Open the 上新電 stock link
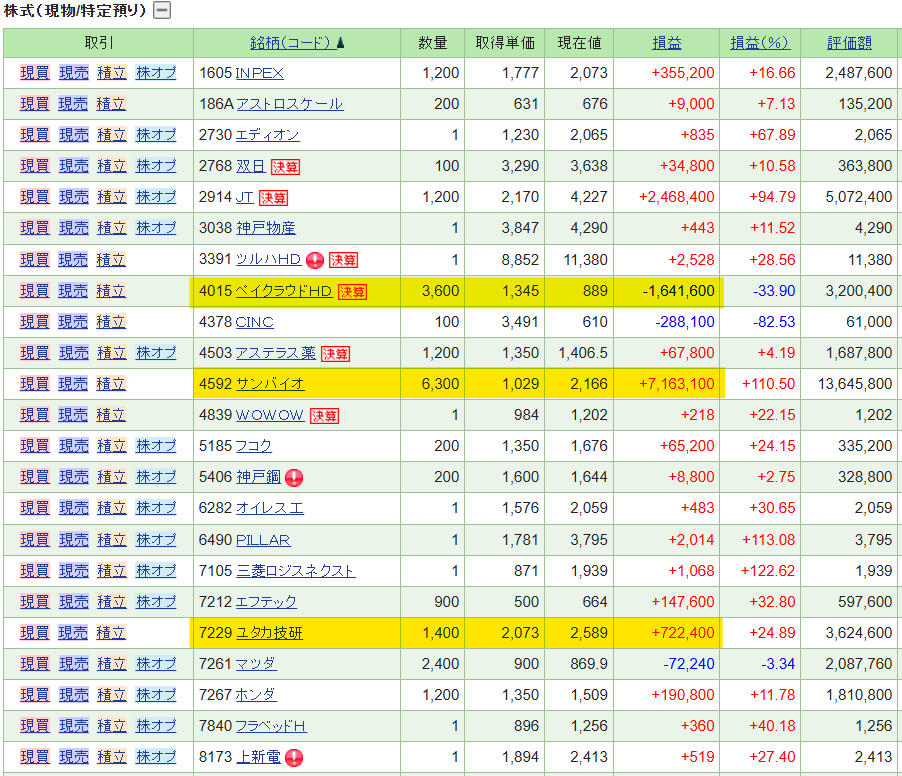The width and height of the screenshot is (902, 776). click(x=258, y=758)
